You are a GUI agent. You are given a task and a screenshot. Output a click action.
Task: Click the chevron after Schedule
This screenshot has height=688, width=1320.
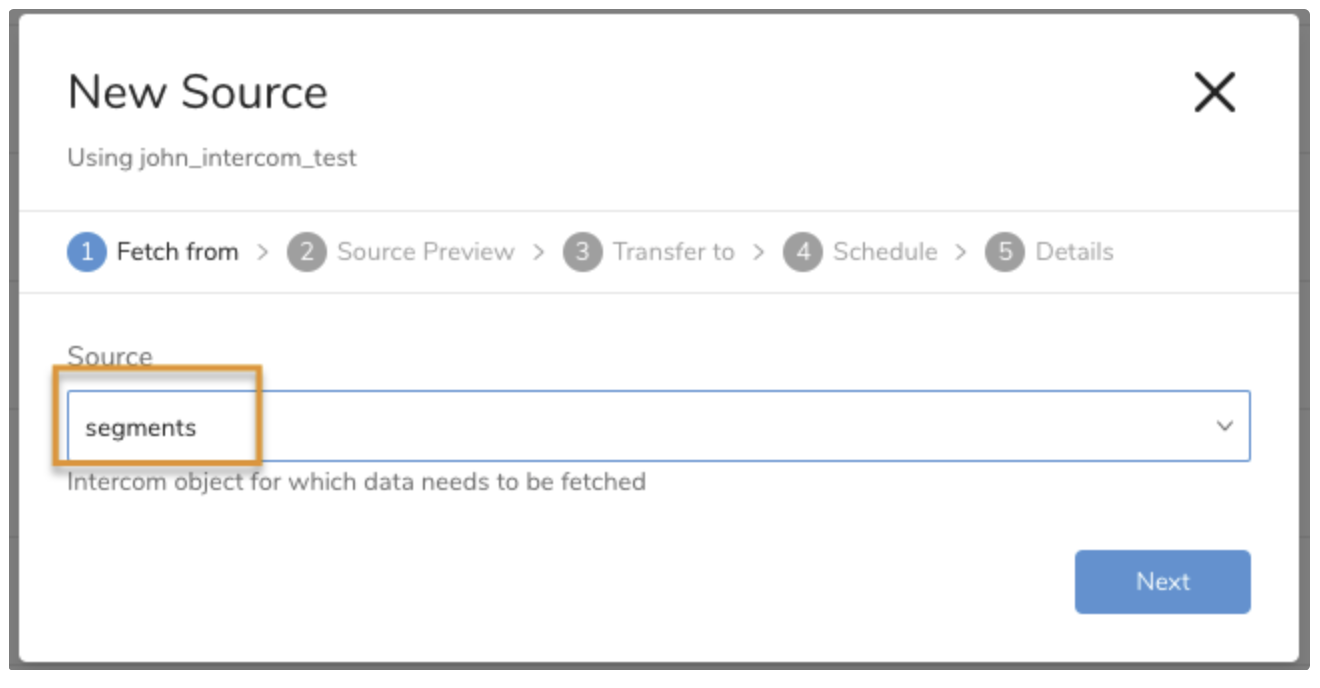[x=961, y=252]
